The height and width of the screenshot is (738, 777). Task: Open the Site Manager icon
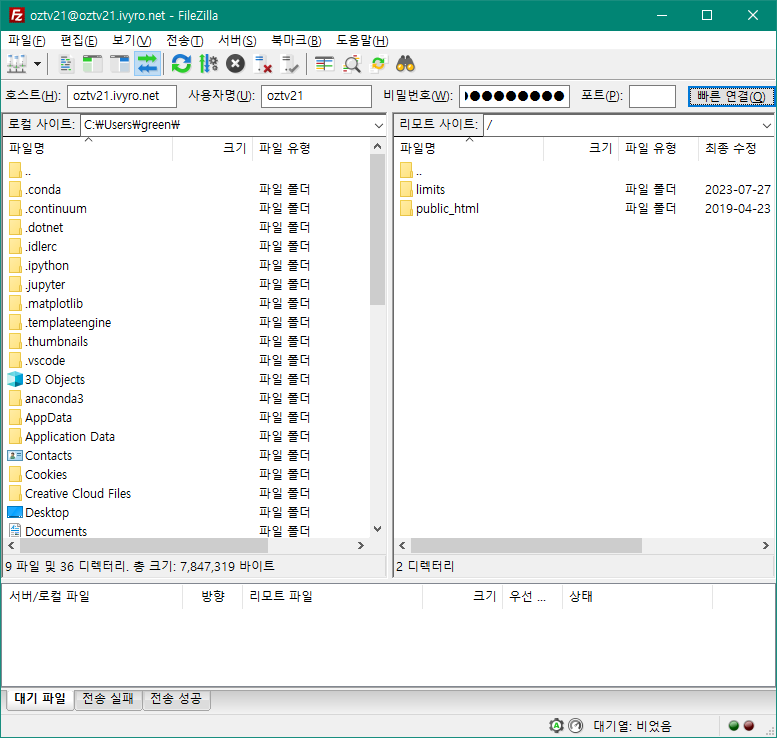pyautogui.click(x=17, y=64)
